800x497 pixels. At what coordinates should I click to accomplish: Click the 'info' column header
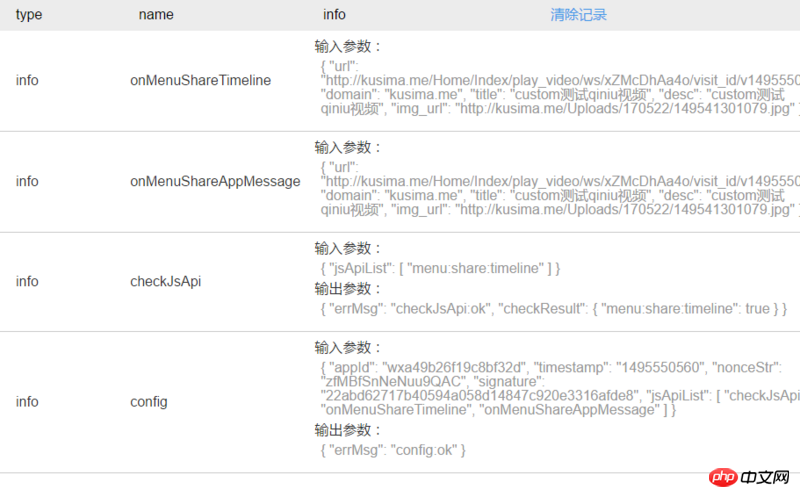pyautogui.click(x=334, y=15)
